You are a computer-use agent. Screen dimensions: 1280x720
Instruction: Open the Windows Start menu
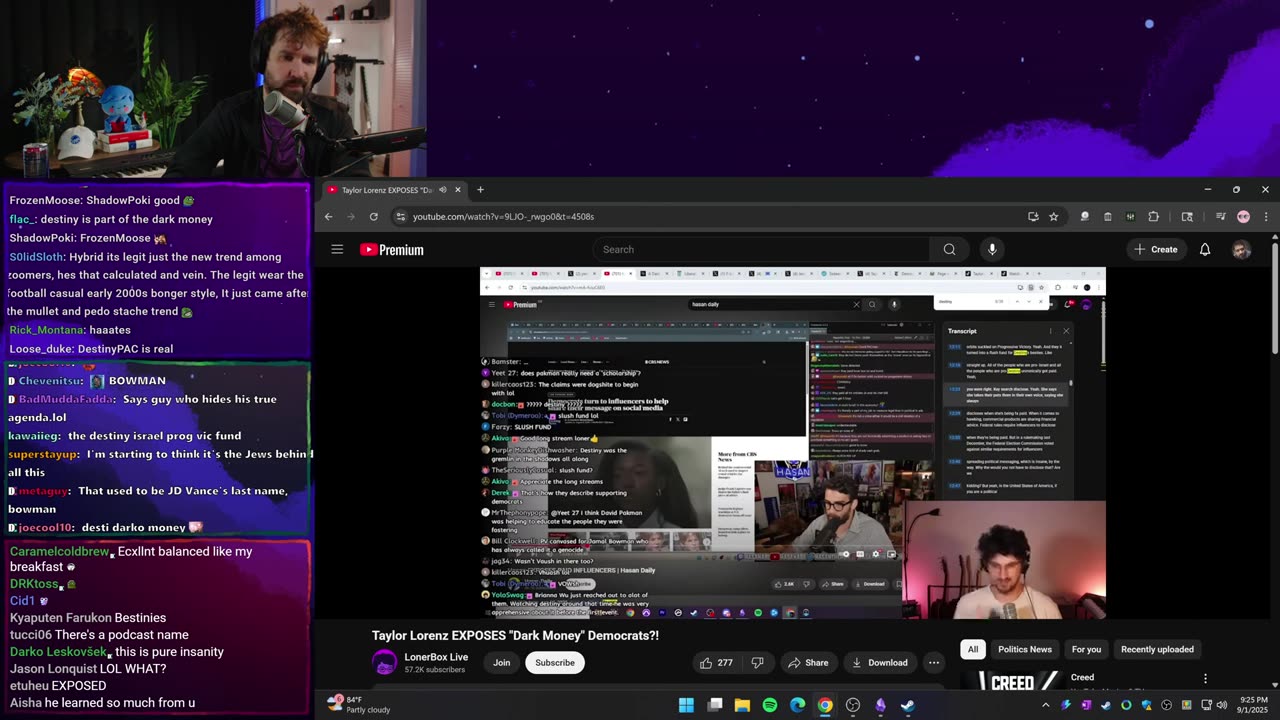[686, 705]
